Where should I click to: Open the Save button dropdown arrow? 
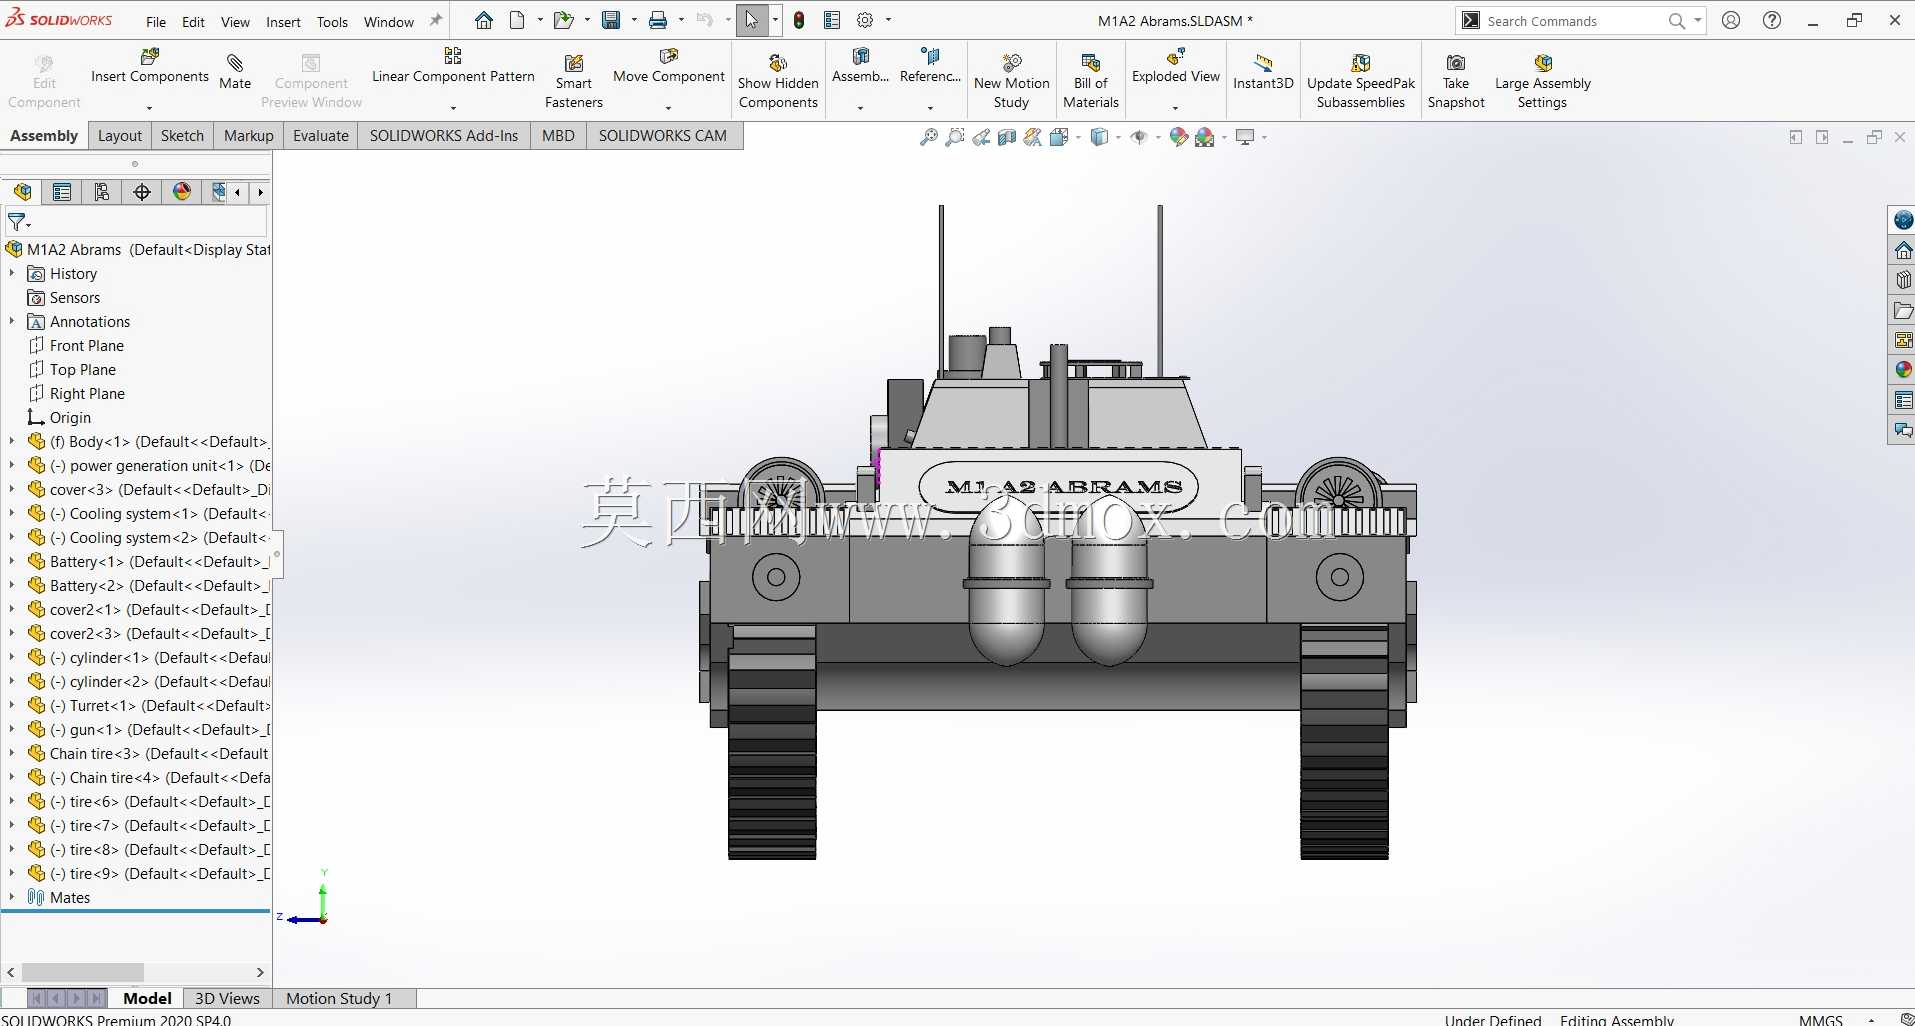click(633, 20)
